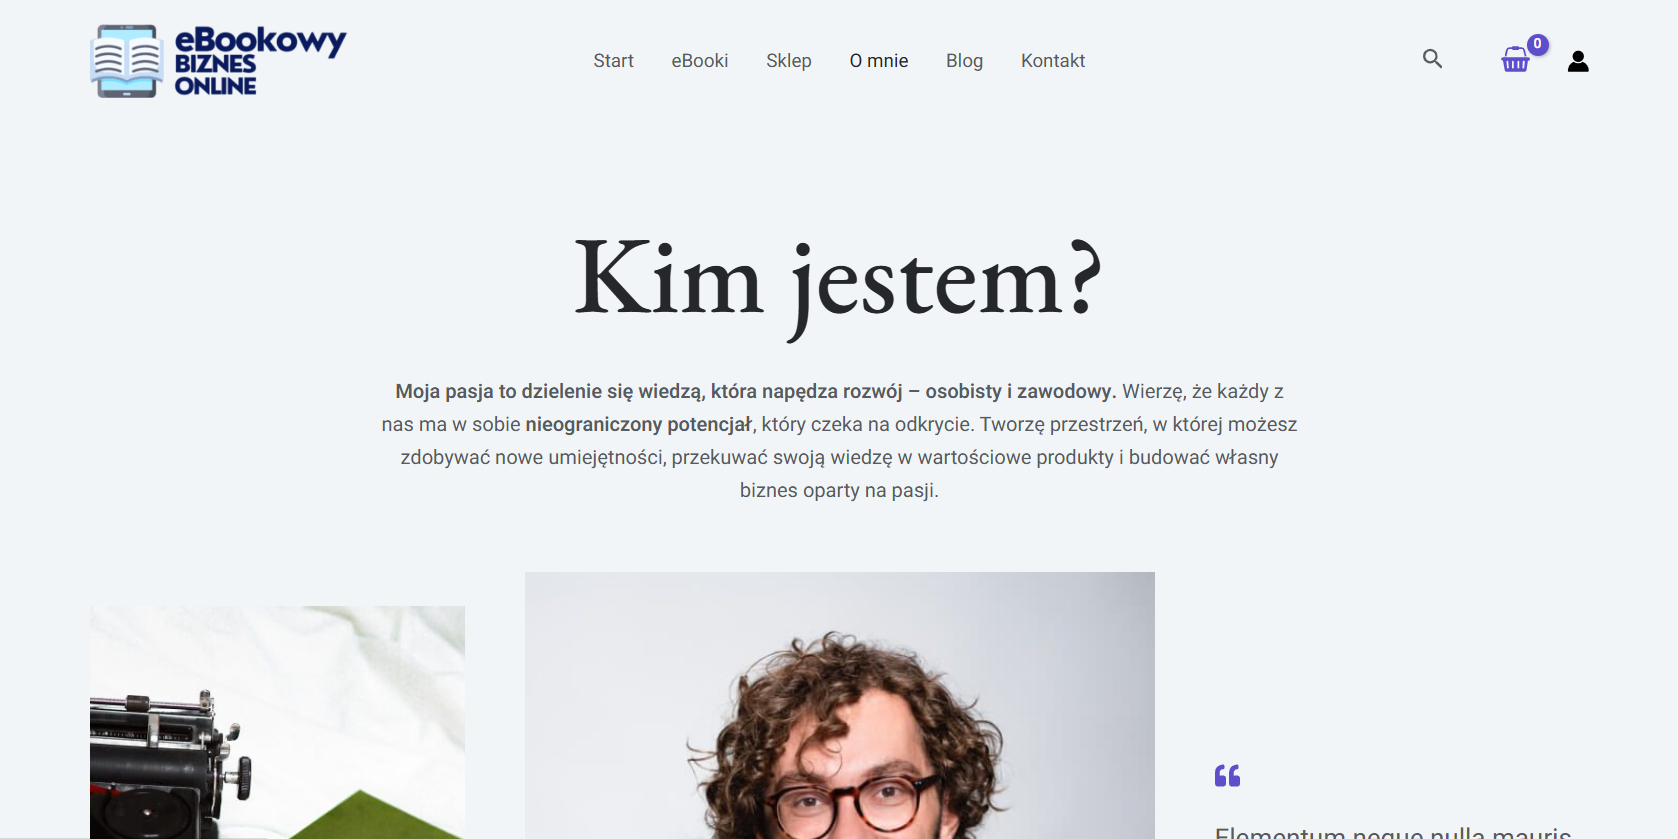The image size is (1678, 839).
Task: Go to the Start page
Action: [613, 61]
